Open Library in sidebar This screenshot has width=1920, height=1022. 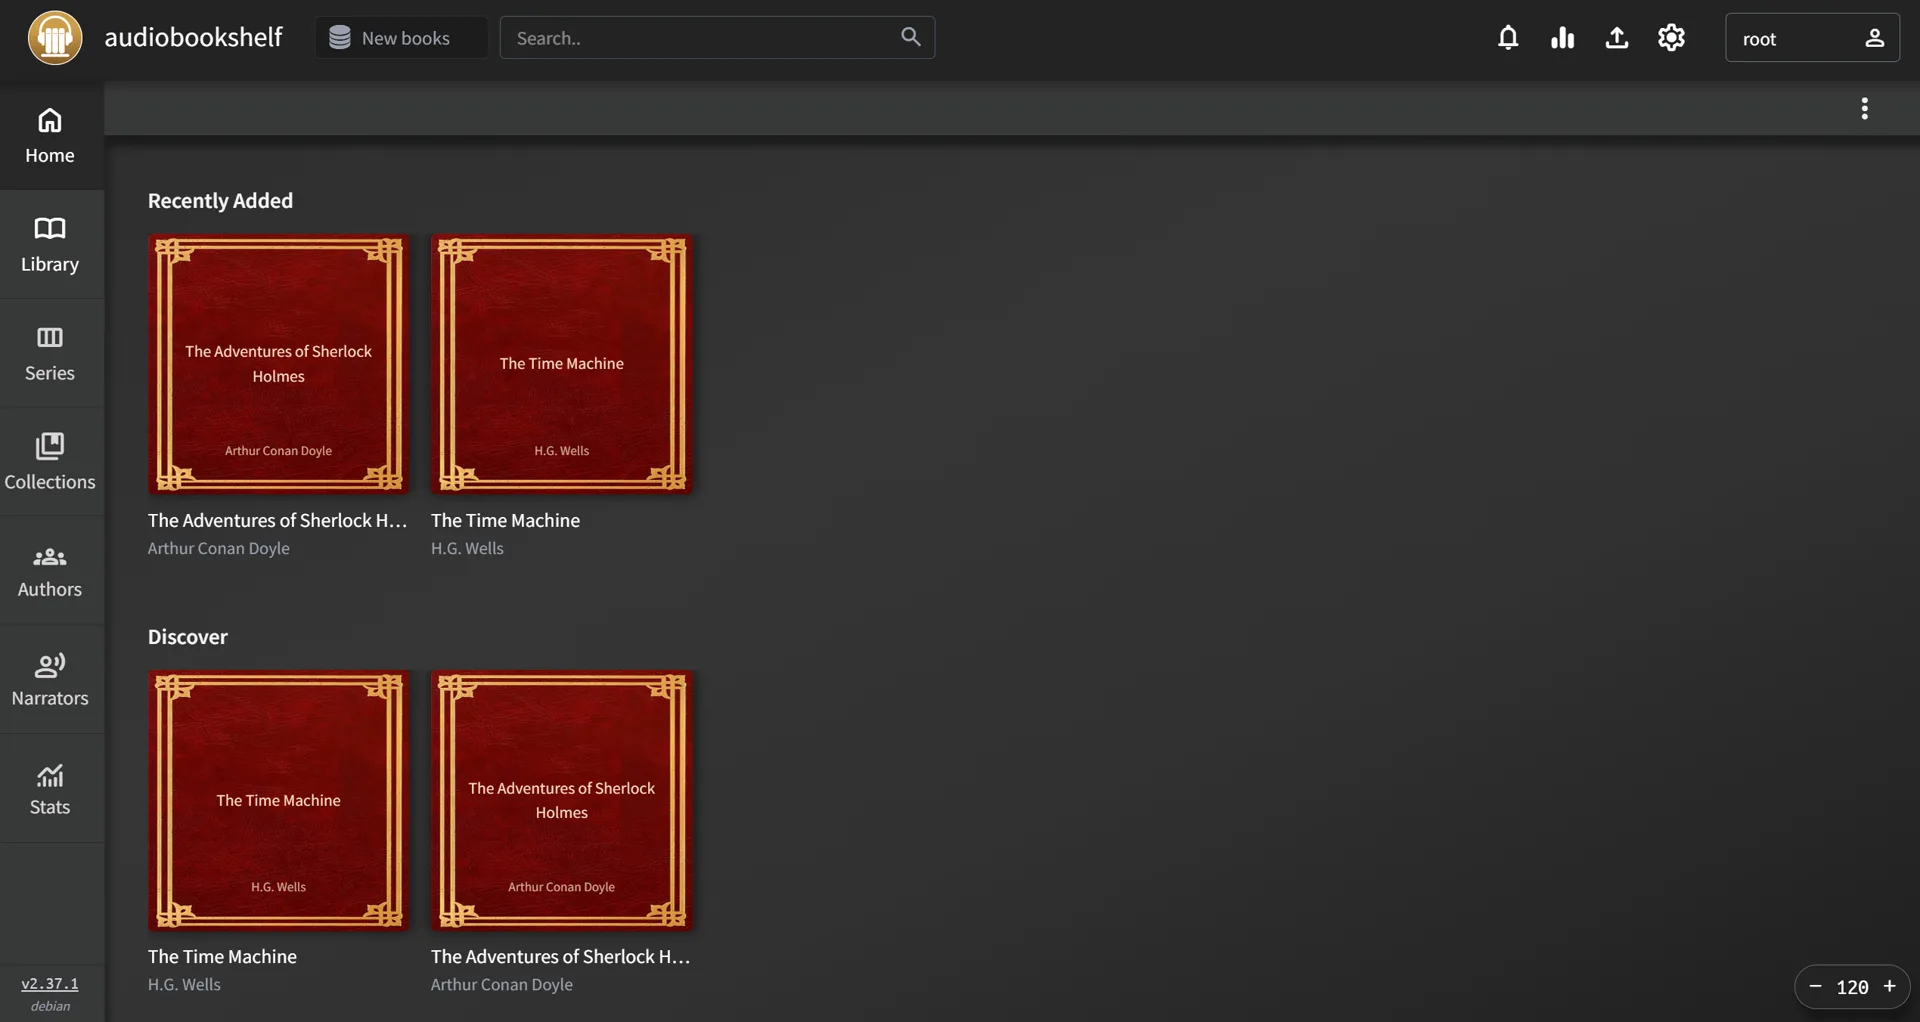(50, 245)
